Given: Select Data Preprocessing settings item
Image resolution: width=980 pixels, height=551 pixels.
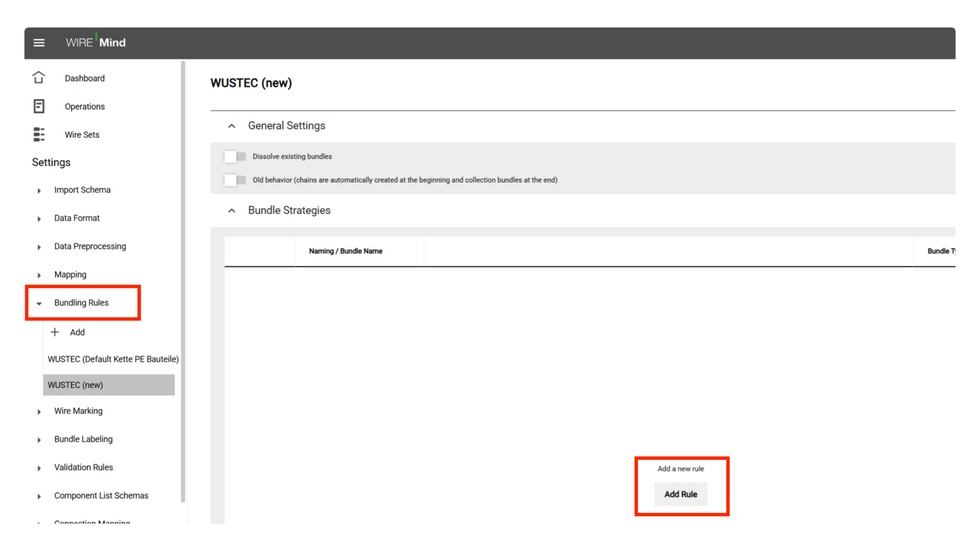Looking at the screenshot, I should coord(90,246).
